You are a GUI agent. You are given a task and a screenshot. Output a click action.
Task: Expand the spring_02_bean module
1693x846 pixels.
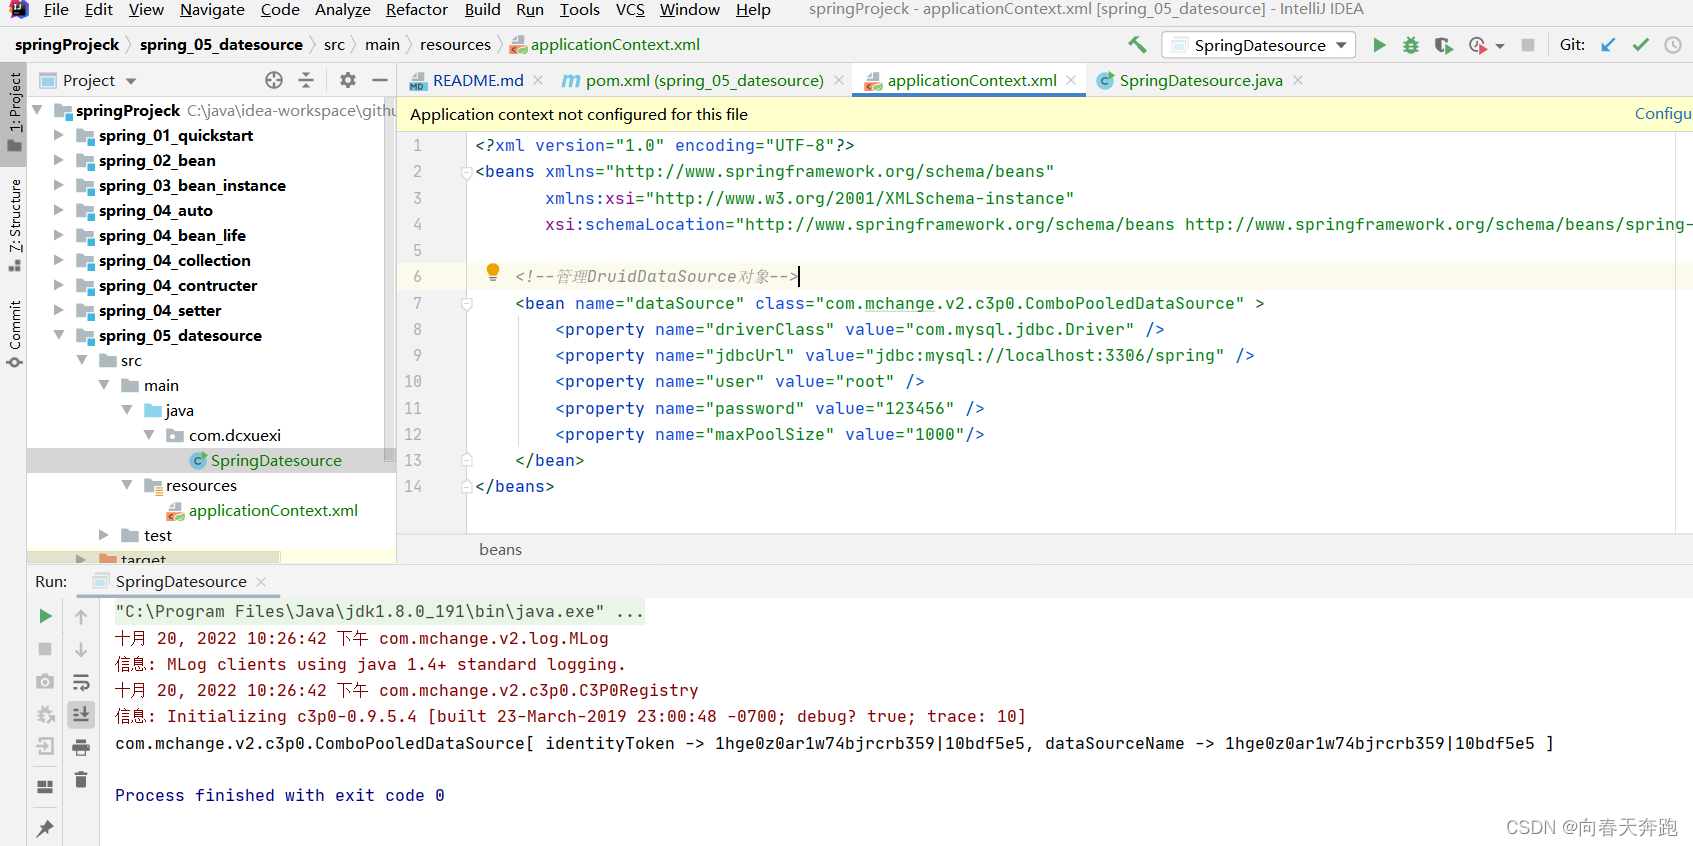(59, 160)
